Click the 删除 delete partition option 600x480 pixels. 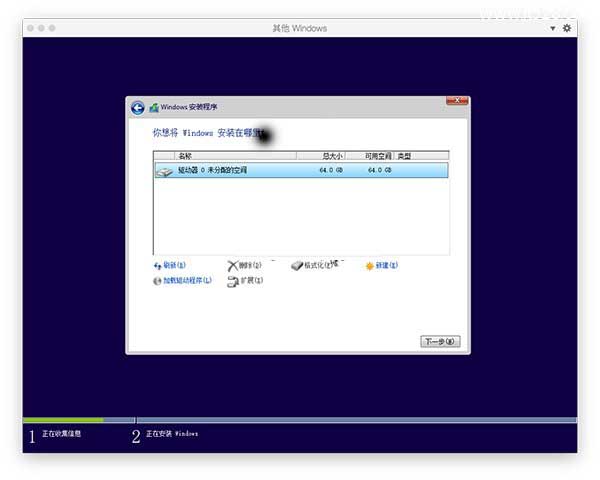(x=245, y=265)
